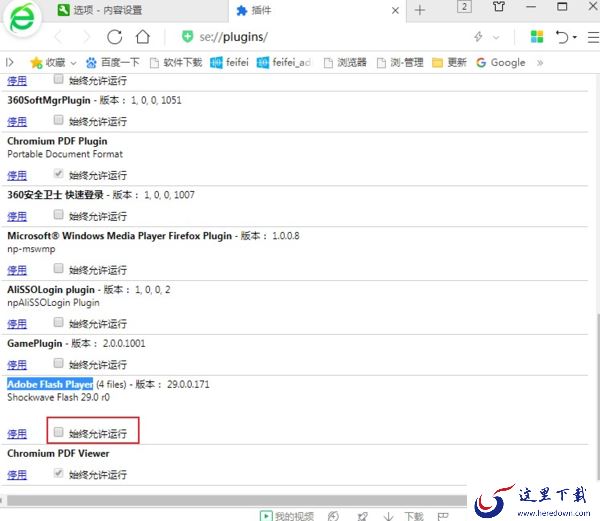Click the Portable Document Format description

click(x=65, y=154)
